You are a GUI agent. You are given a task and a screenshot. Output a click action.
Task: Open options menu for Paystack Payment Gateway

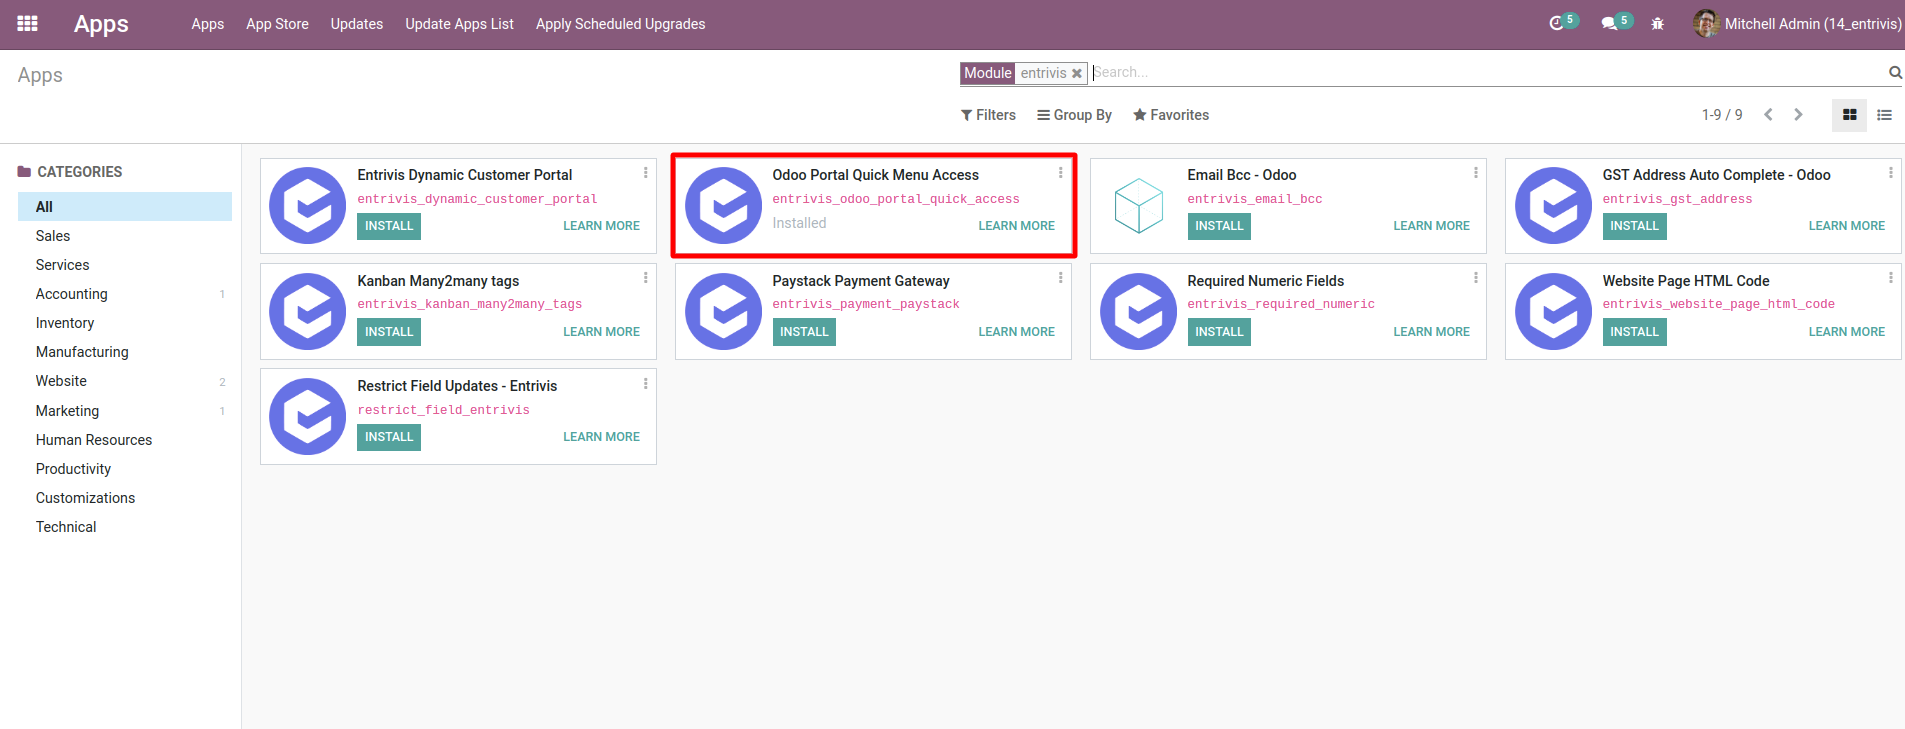1061,278
